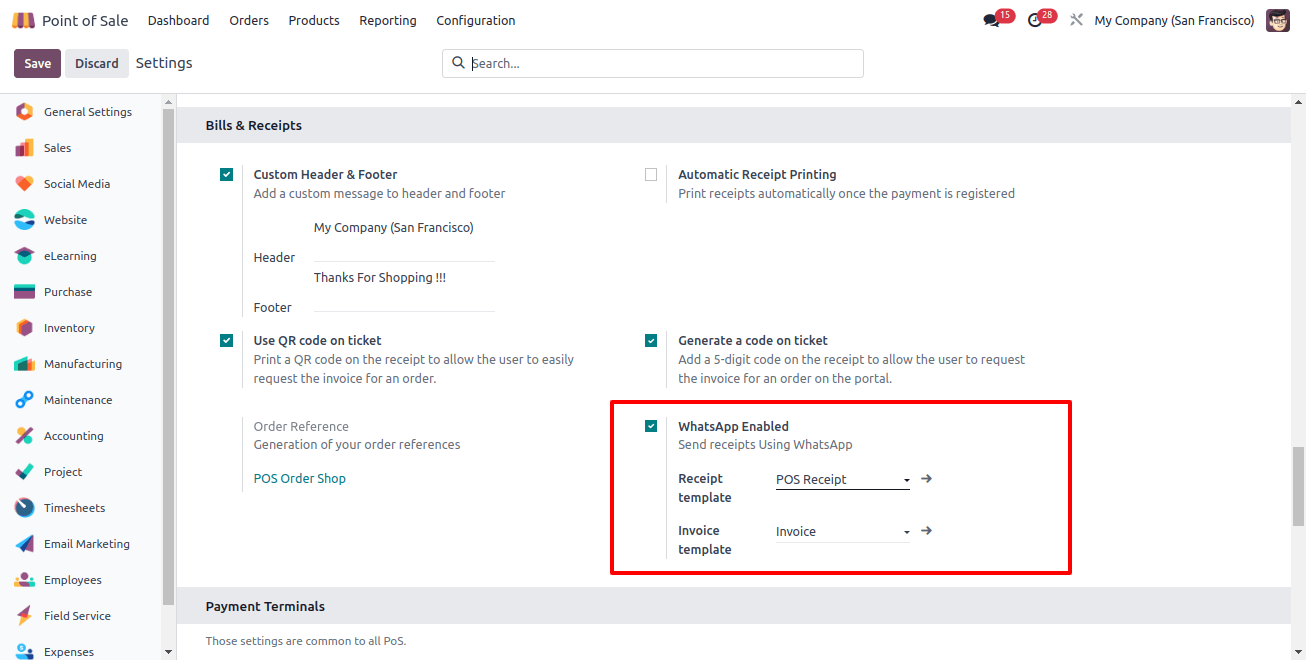Select the Website sidebar icon
This screenshot has width=1306, height=660.
coord(25,220)
